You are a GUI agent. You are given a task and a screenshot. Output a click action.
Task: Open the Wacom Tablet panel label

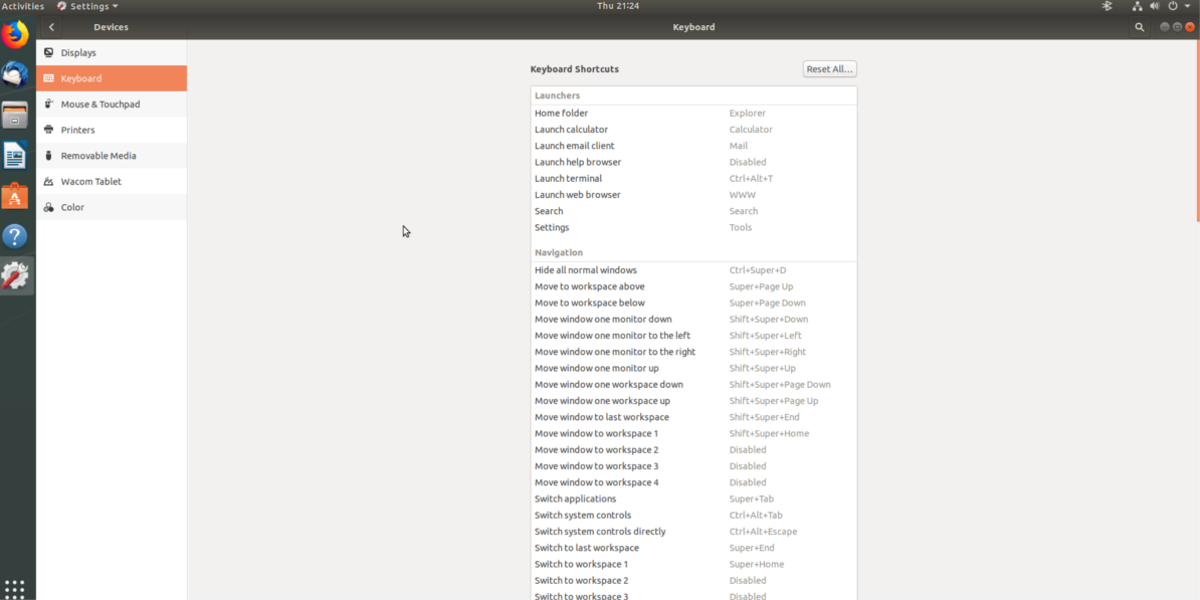pyautogui.click(x=91, y=182)
